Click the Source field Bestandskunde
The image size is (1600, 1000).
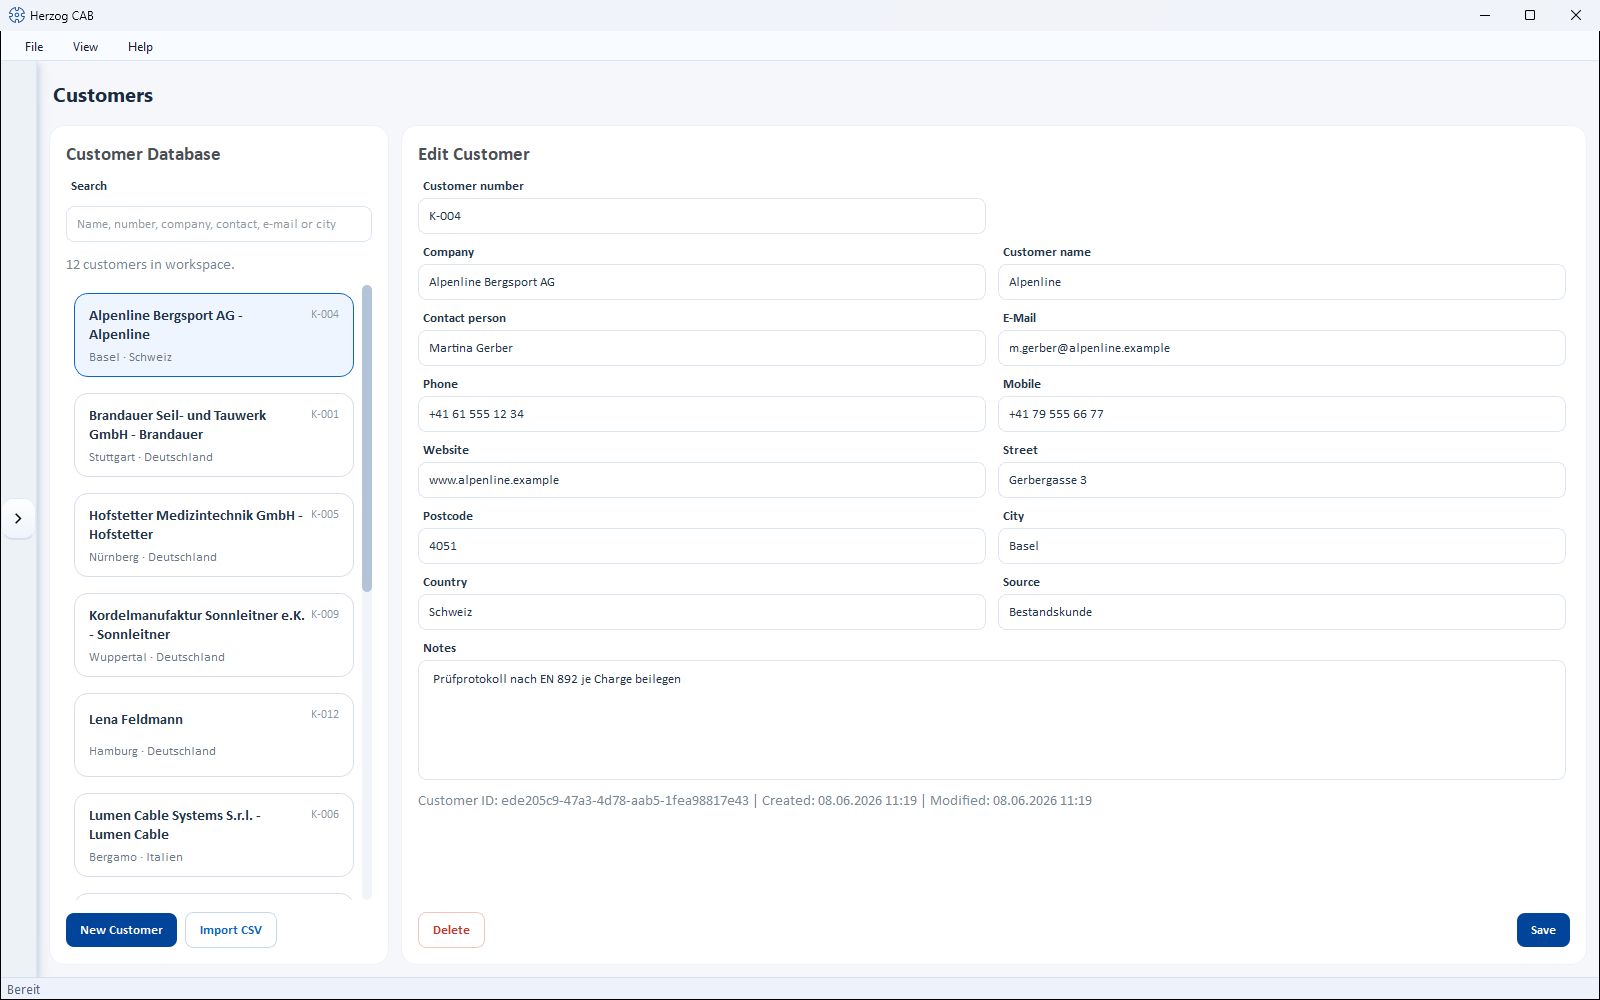(1282, 612)
